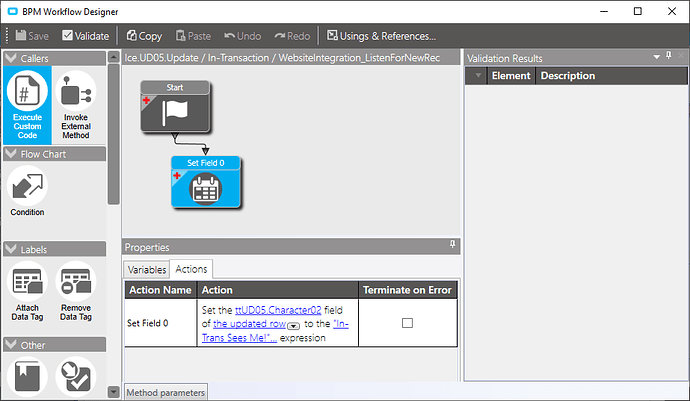This screenshot has height=401, width=690.
Task: Close the Validation Results panel
Action: pos(681,55)
